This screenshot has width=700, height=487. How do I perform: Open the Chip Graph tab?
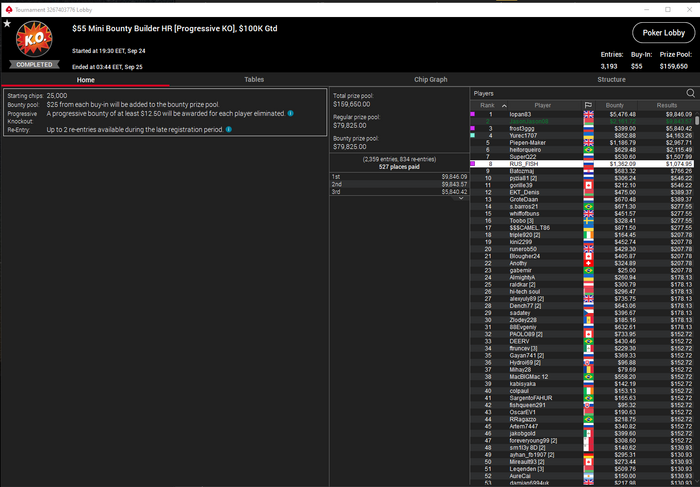tap(430, 79)
